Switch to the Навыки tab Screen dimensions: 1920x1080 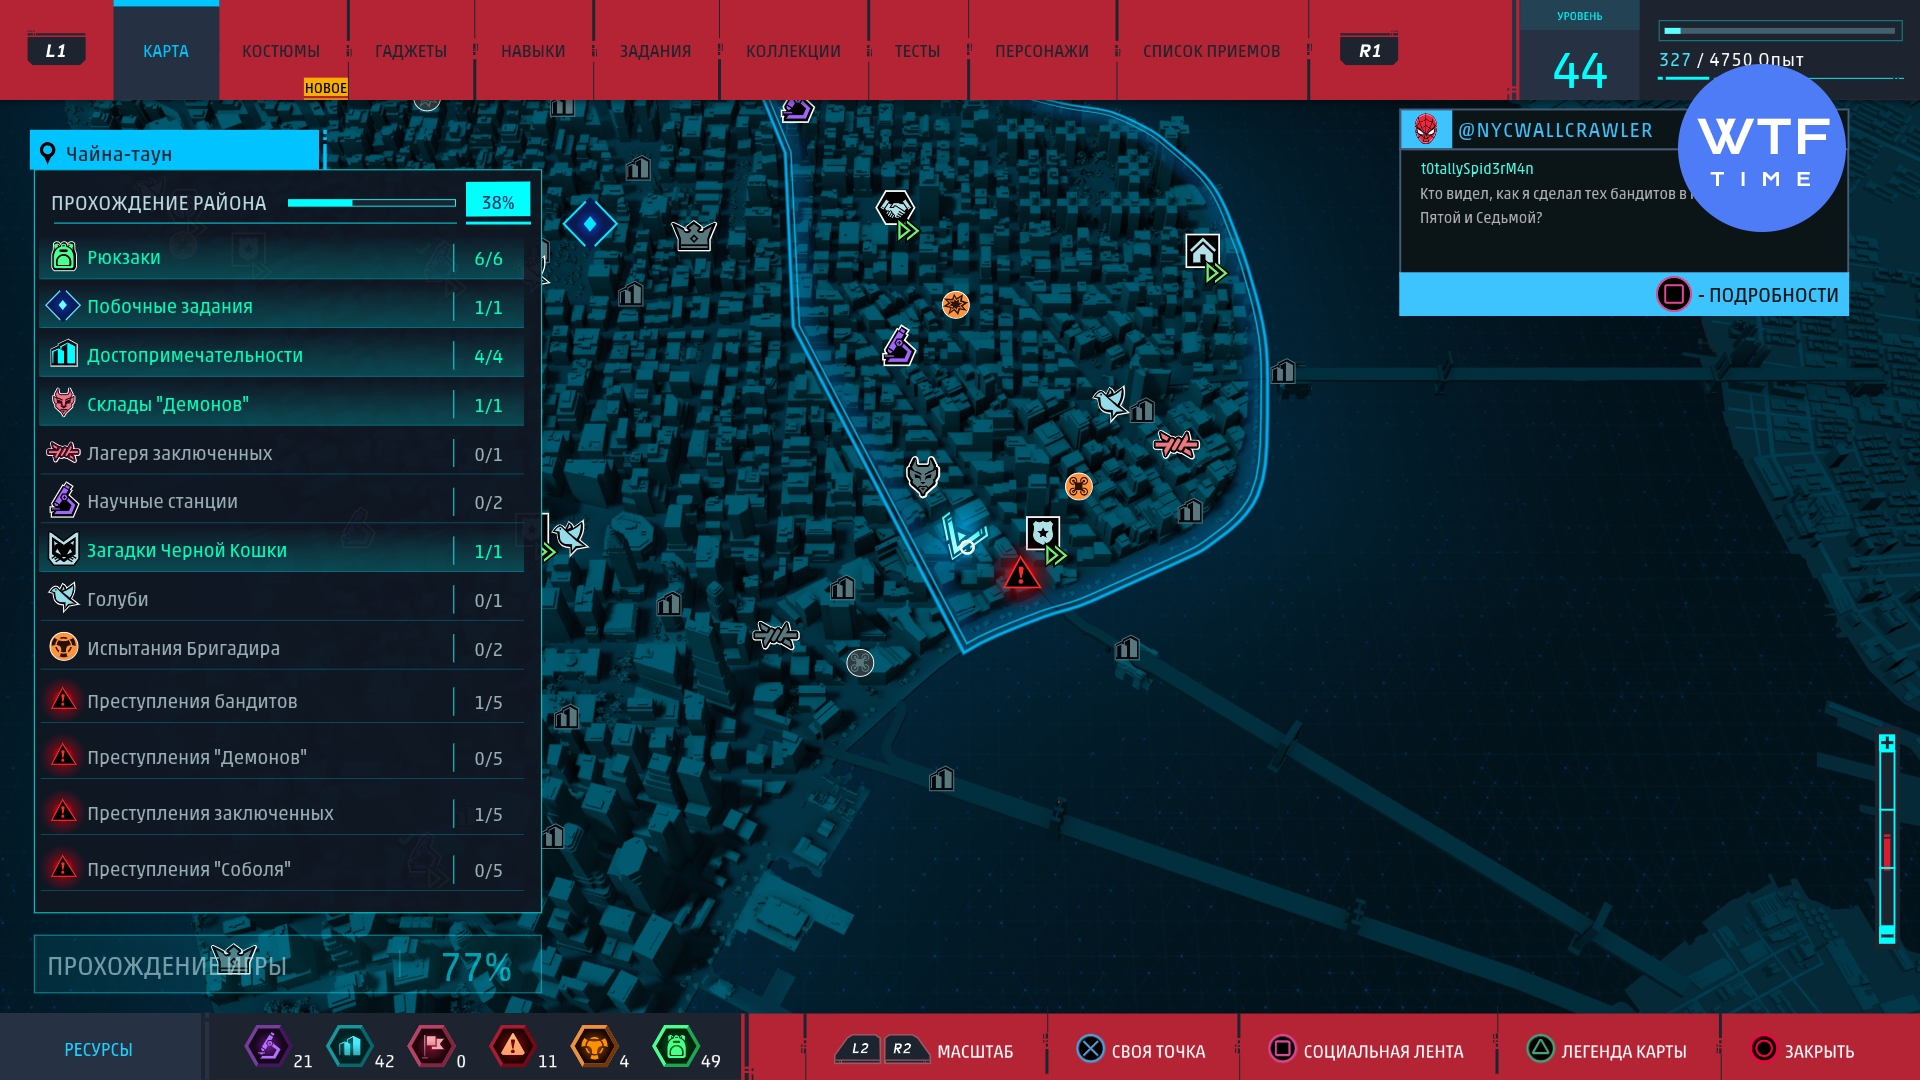tap(533, 51)
